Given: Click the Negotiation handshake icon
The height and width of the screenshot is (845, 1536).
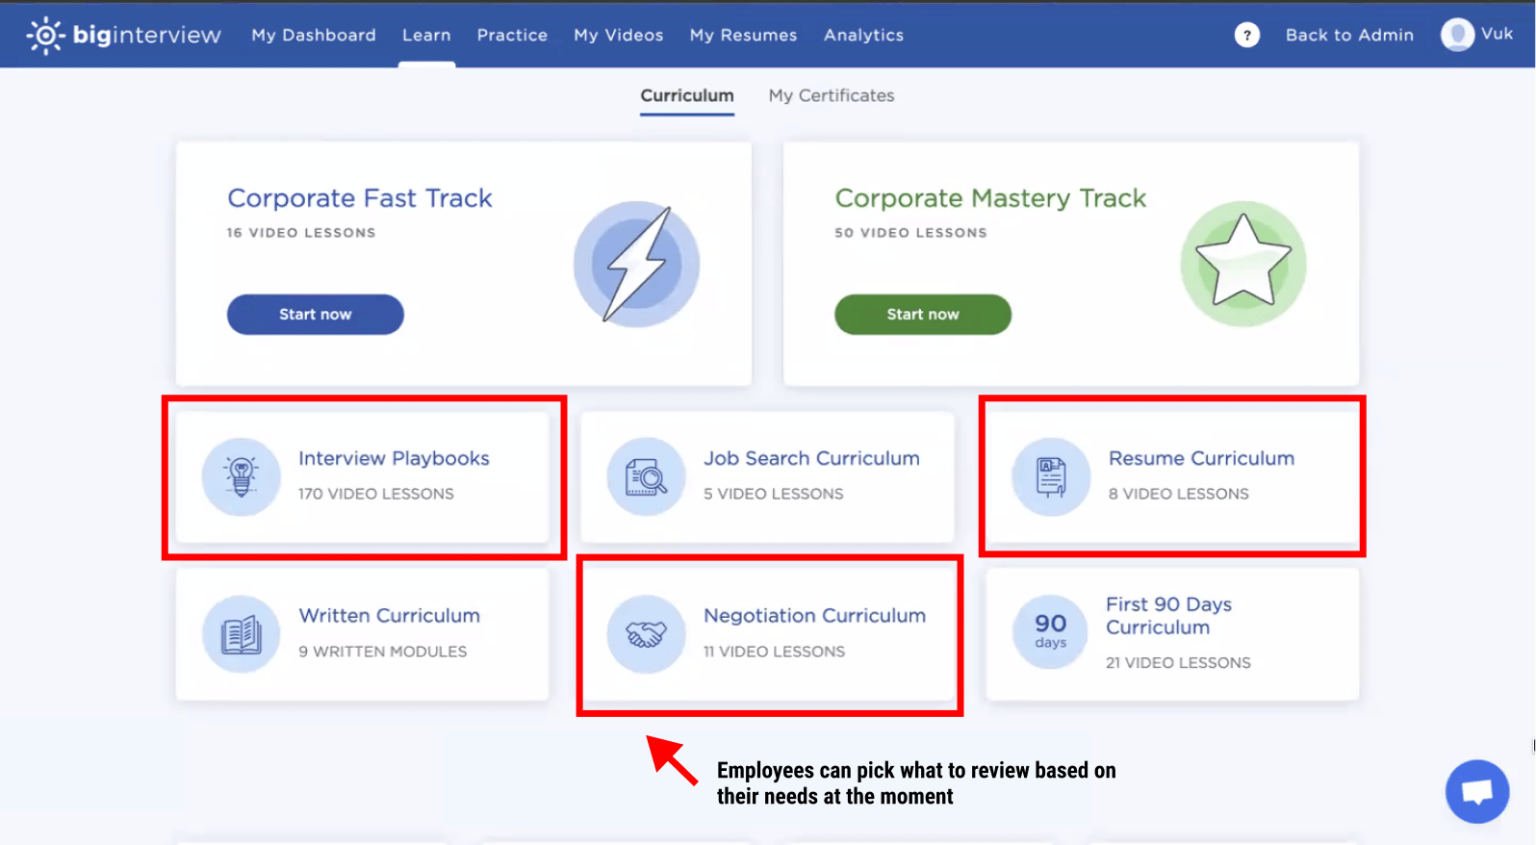Looking at the screenshot, I should pos(646,634).
